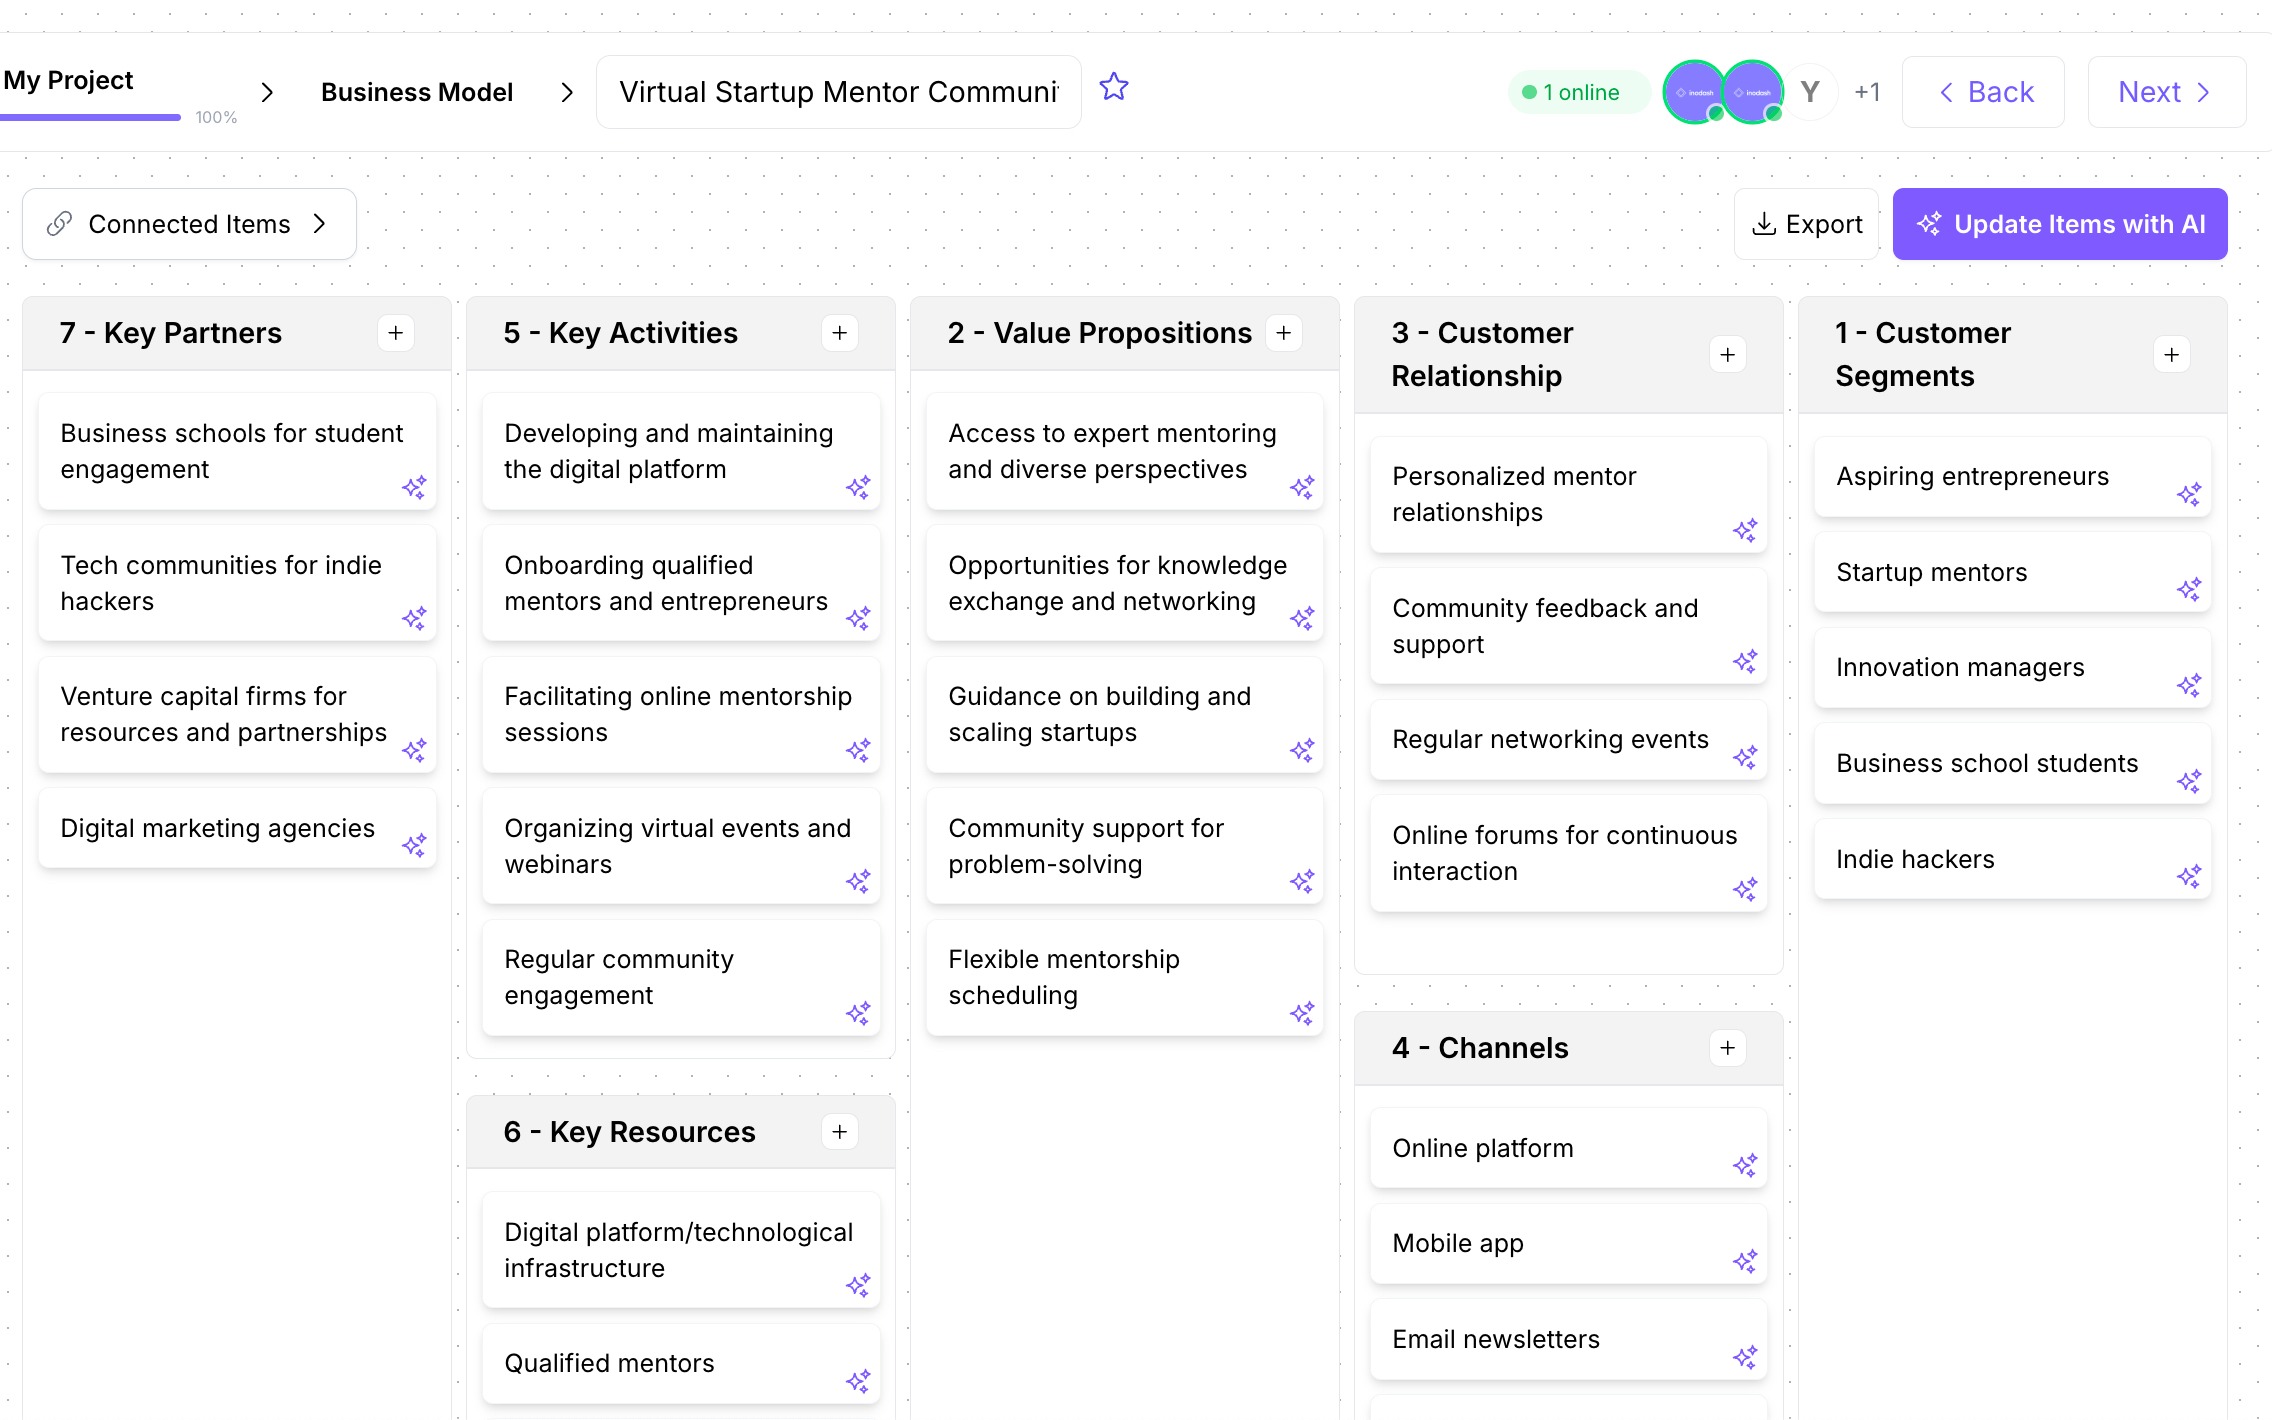Click the link icon beside Connected Items

pyautogui.click(x=60, y=224)
